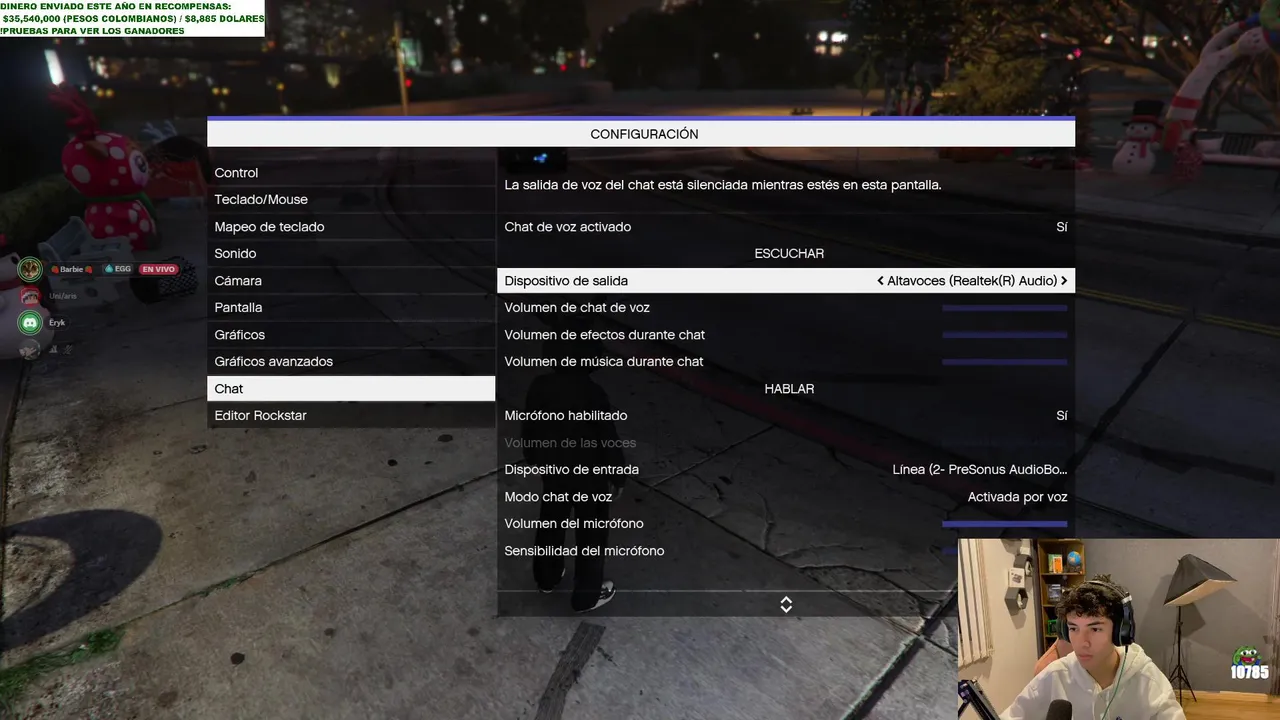The width and height of the screenshot is (1280, 720).
Task: Click the left arrow beside Altavoces output device
Action: [880, 281]
